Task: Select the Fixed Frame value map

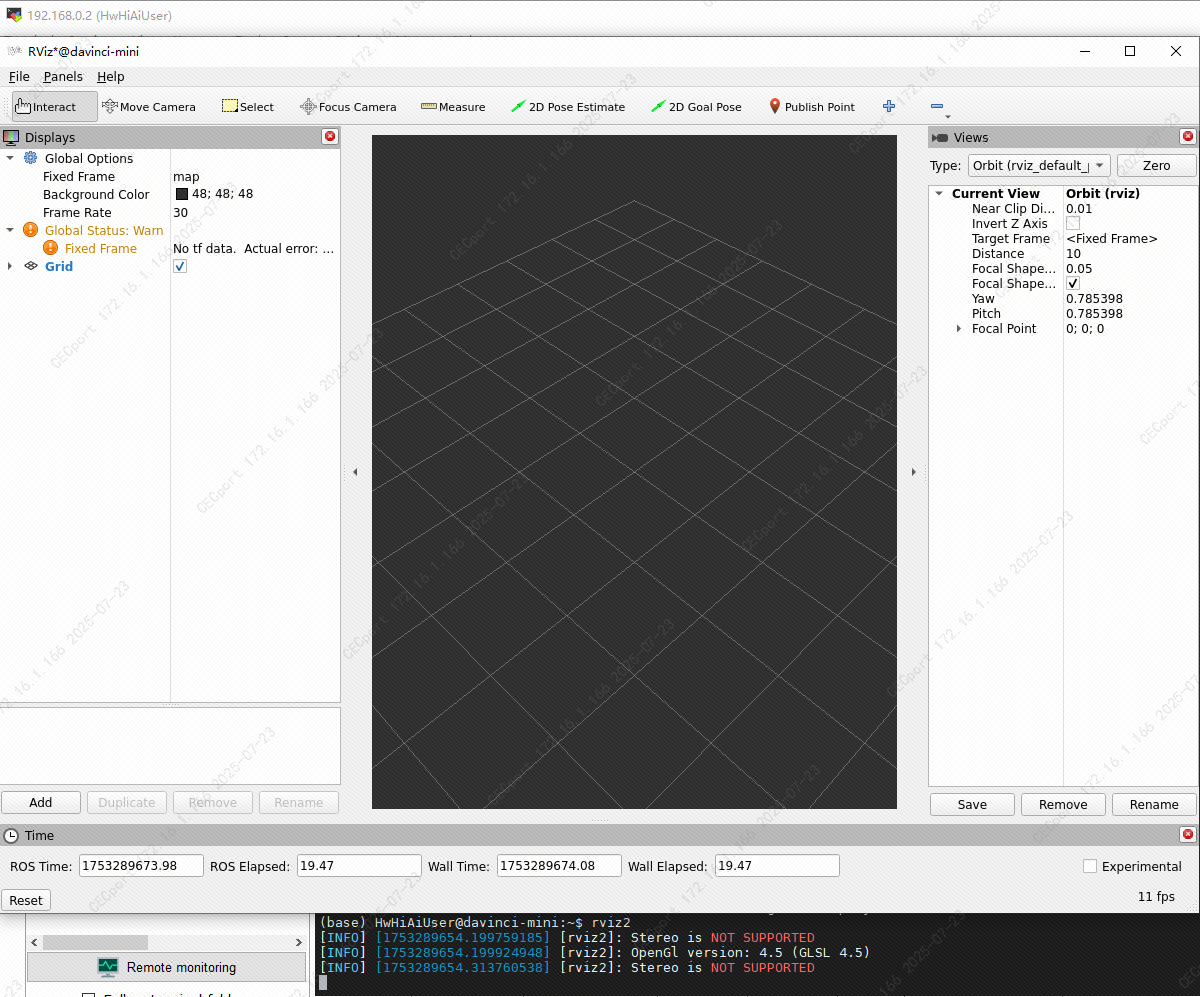Action: click(x=186, y=176)
